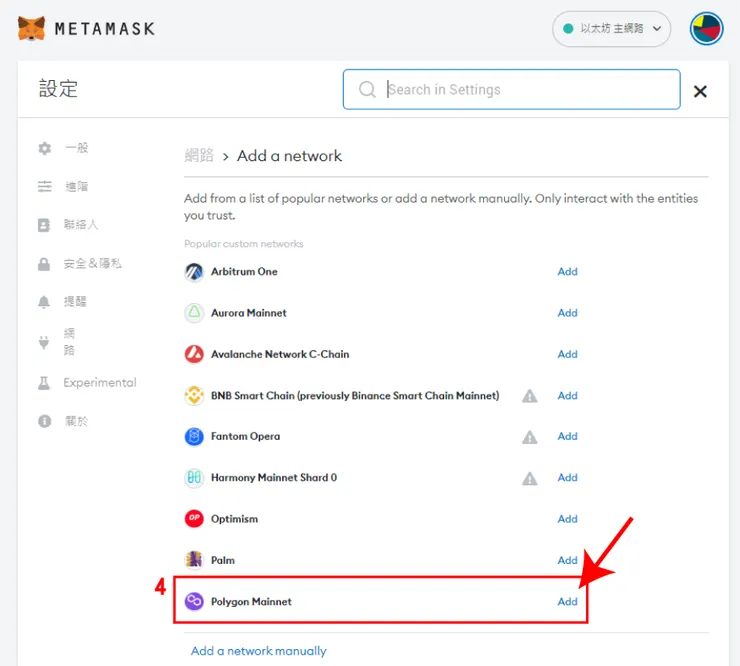Screen dimensions: 740x666
Task: Add the Polygon Mainnet network
Action: tap(567, 602)
